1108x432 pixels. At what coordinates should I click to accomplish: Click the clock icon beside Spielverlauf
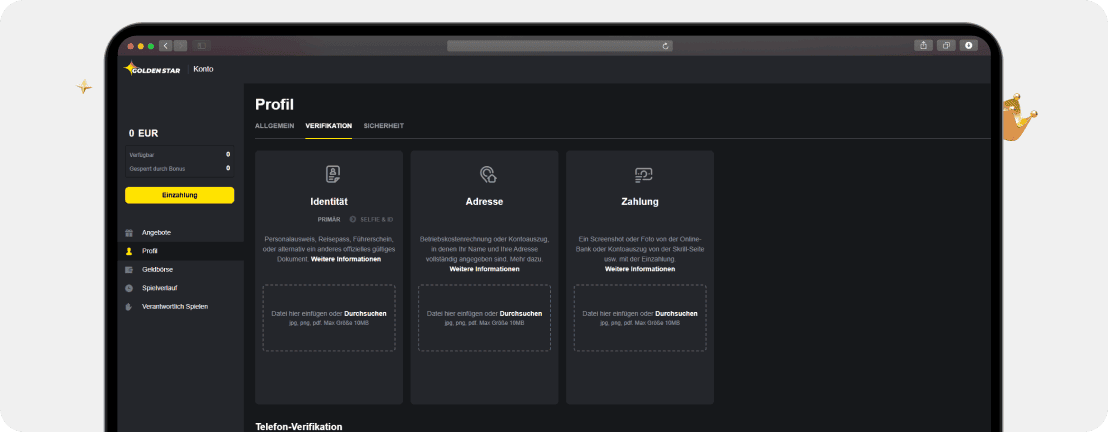pos(129,288)
